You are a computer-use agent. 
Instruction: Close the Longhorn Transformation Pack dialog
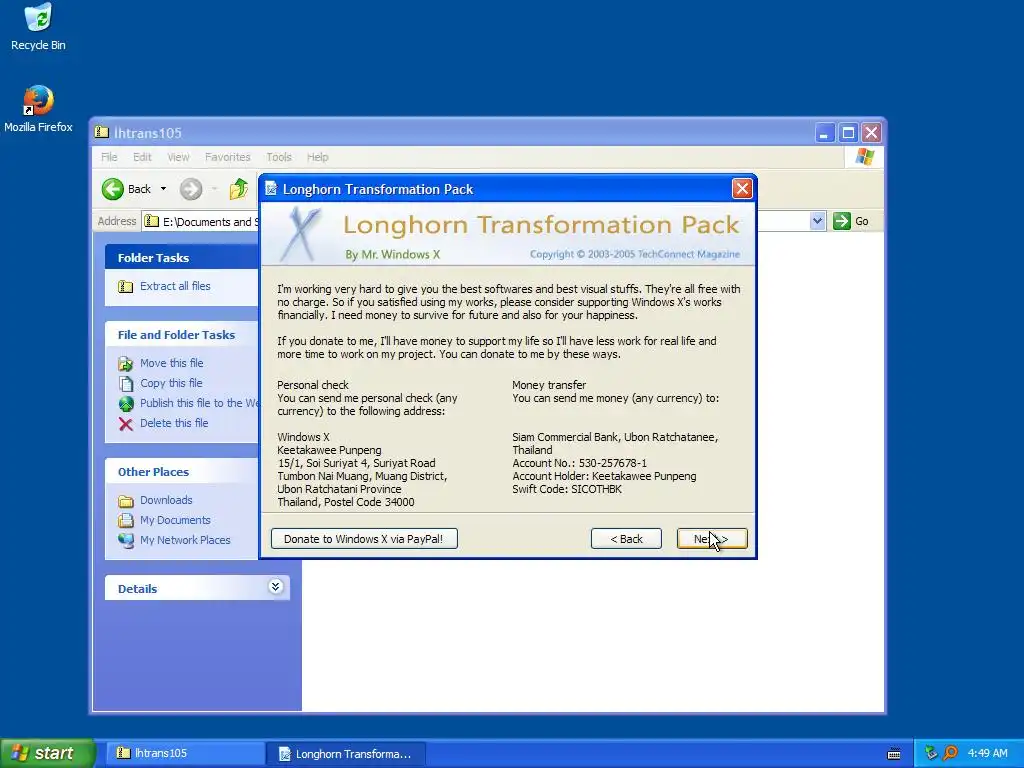(x=742, y=189)
